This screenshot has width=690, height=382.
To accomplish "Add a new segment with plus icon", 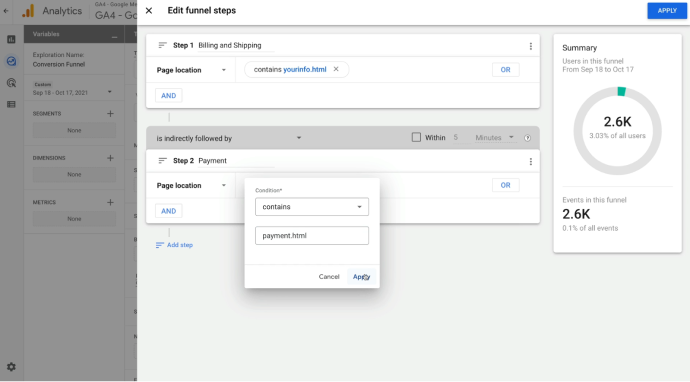I will 110,114.
